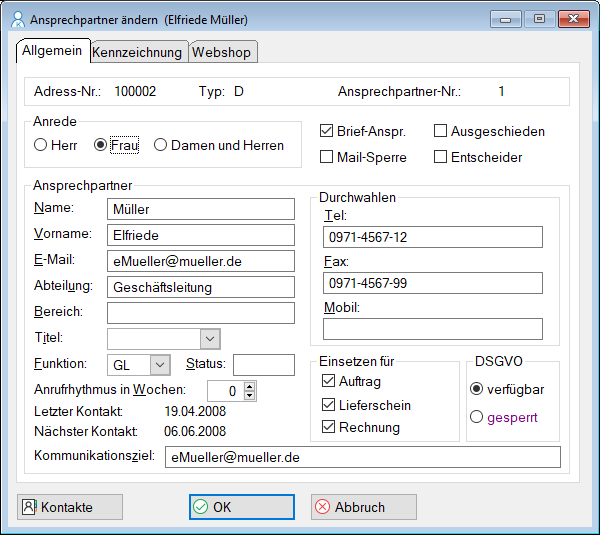Screen dimensions: 600x535
Task: Click the Kontakte button with contact icon
Action: pos(69,507)
